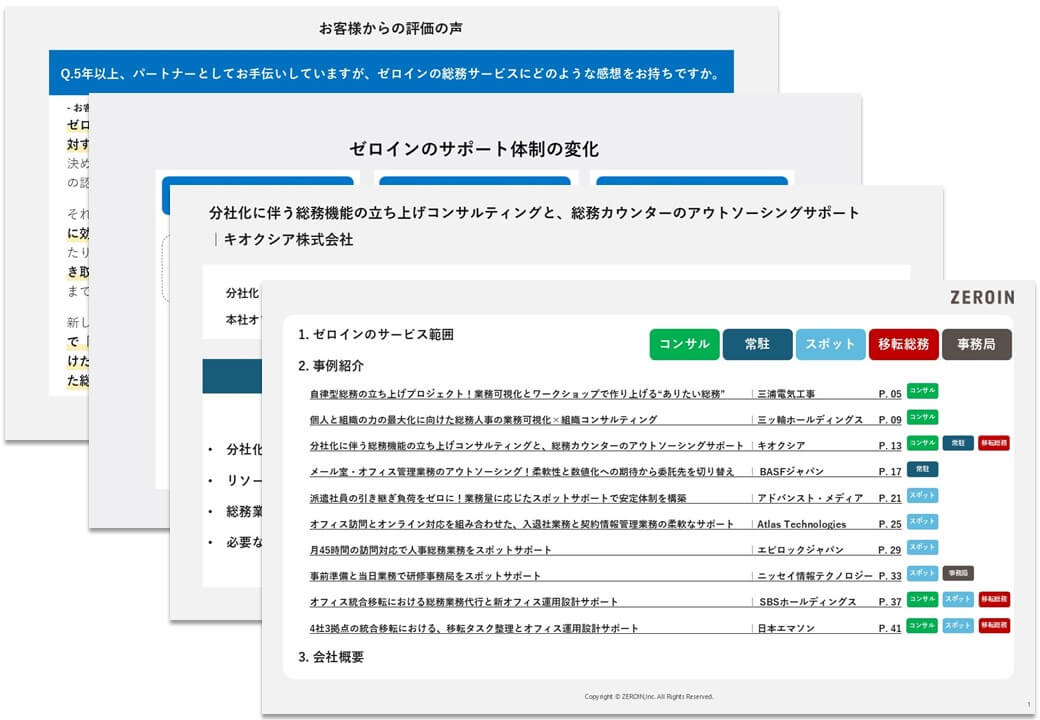The width and height of the screenshot is (1040, 720).
Task: Click the コンサル tag in the 三ッ輪ホールディングス row
Action: click(x=922, y=417)
